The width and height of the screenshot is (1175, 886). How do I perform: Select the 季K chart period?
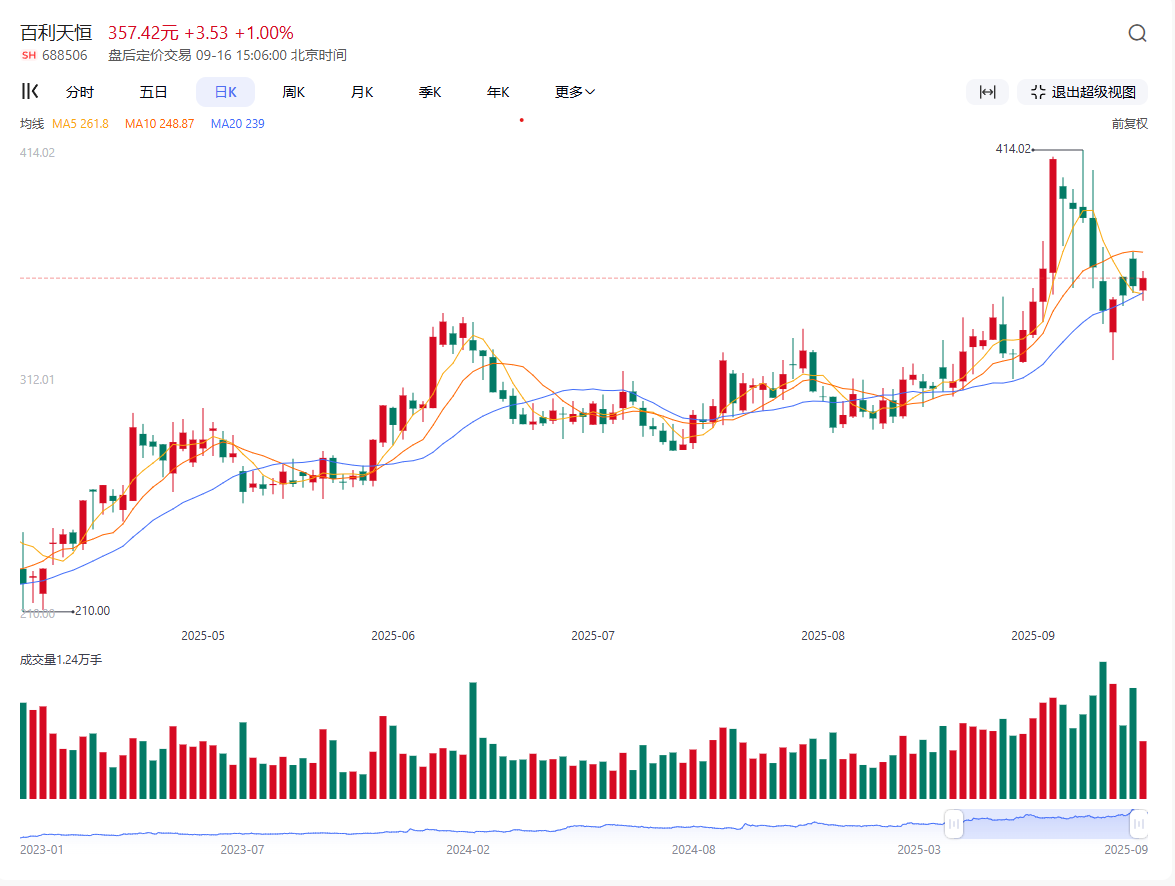(430, 92)
